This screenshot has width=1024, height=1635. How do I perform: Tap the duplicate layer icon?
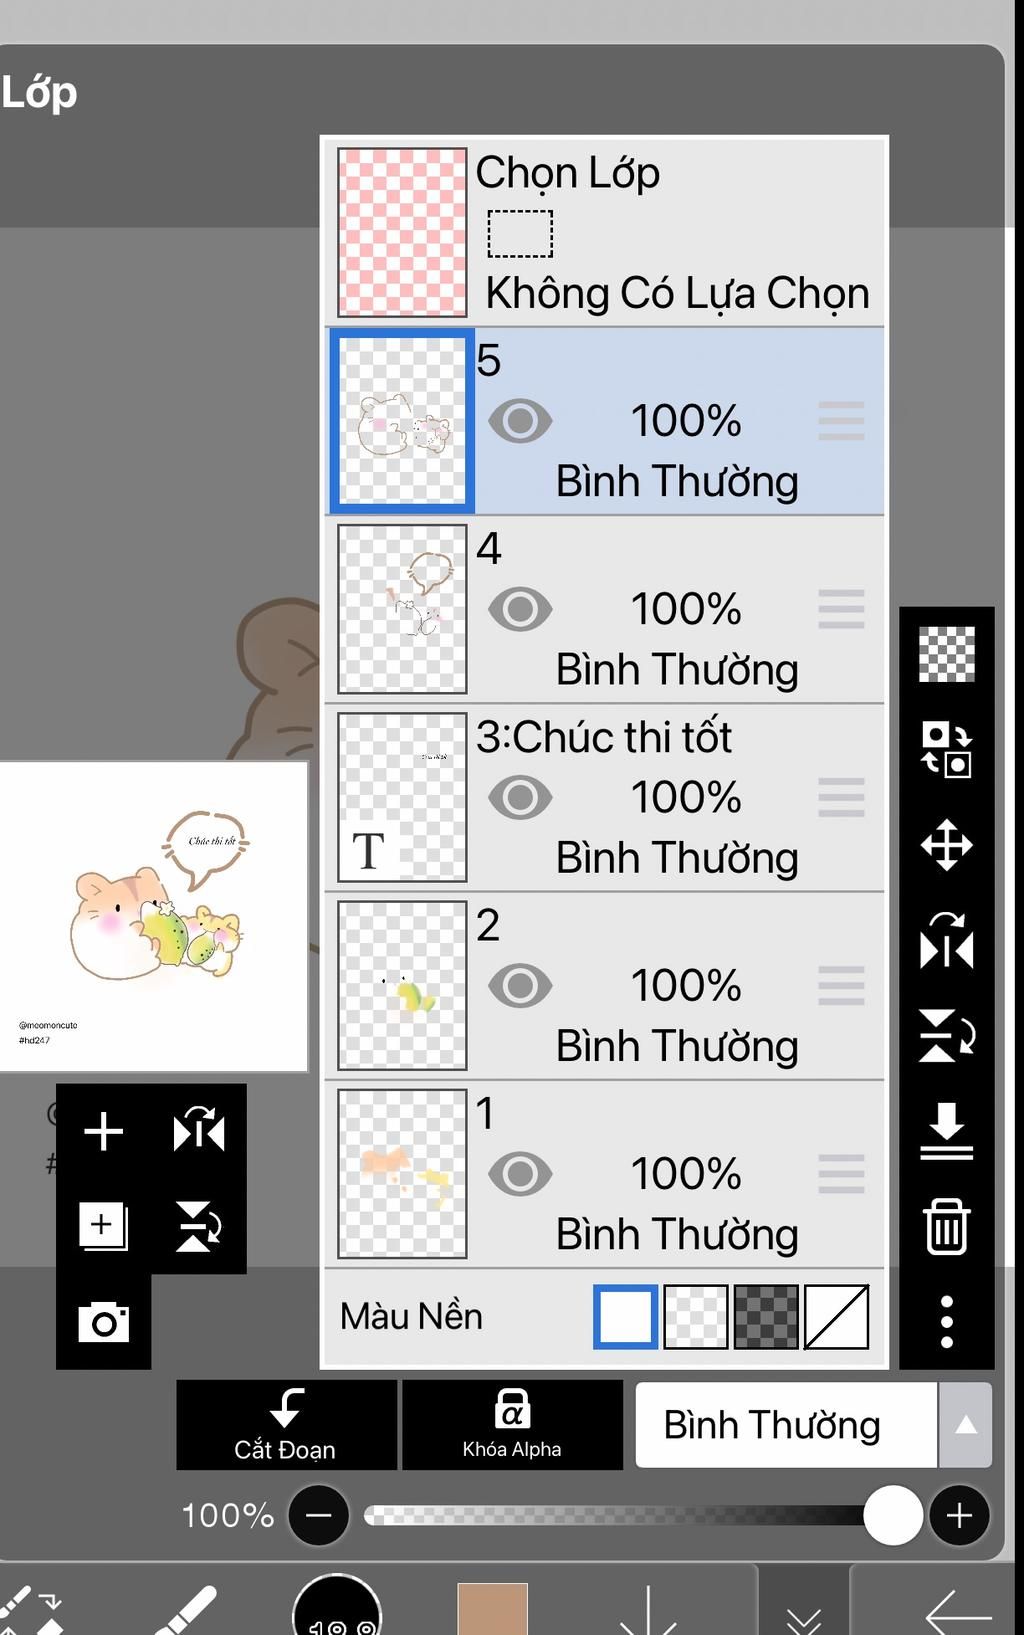coord(103,1226)
